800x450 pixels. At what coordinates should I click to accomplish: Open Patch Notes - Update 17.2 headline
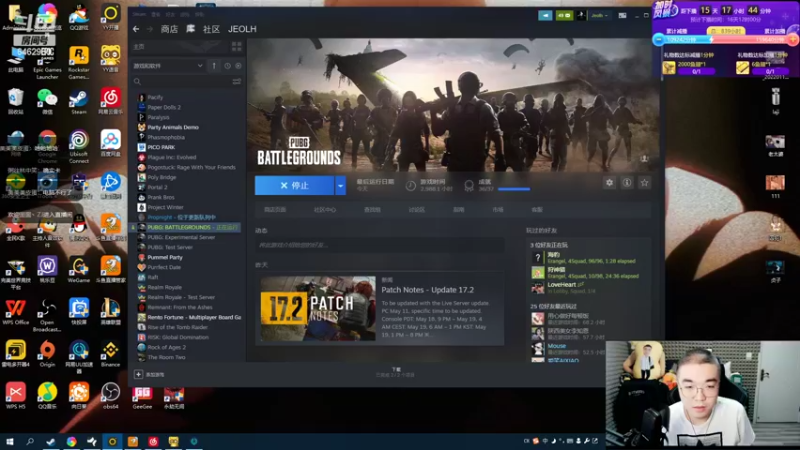click(x=428, y=290)
